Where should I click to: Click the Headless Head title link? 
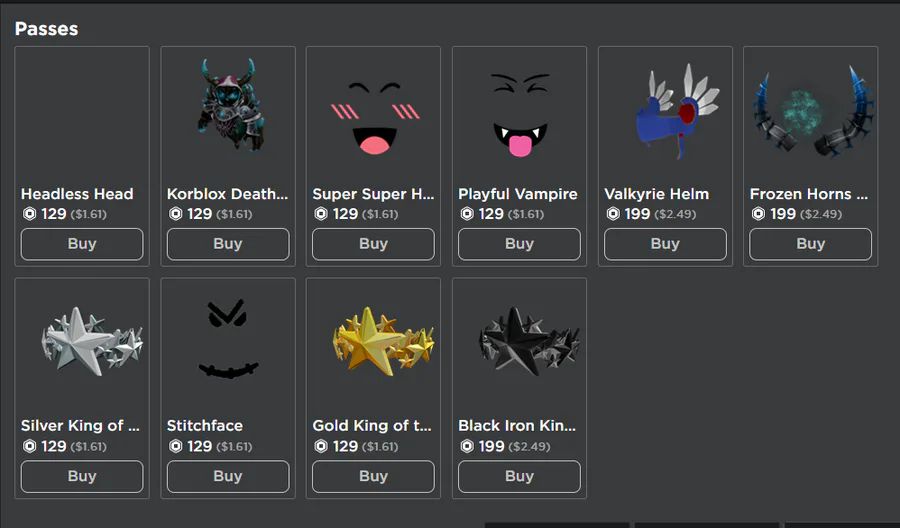pyautogui.click(x=77, y=194)
